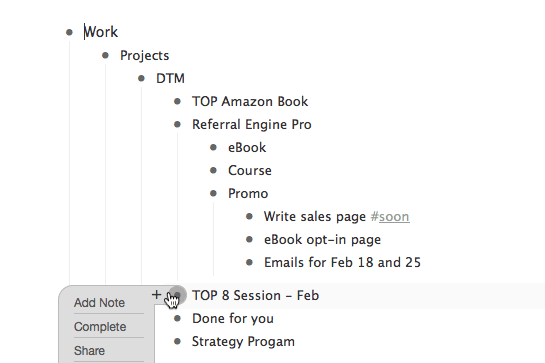This screenshot has width=545, height=363.
Task: Select Complete in the popup menu
Action: pos(100,326)
